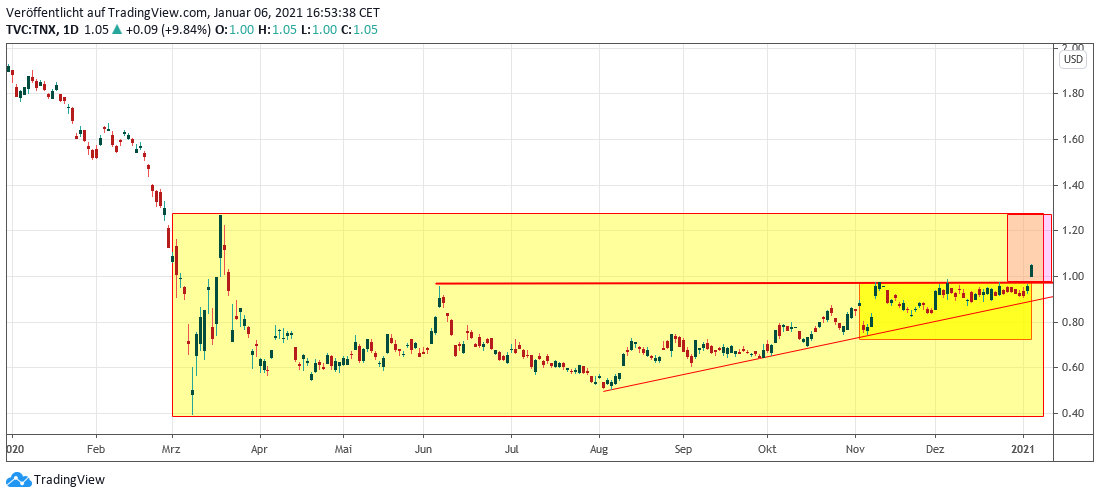Select the pink target rectangle at right

(1028, 248)
